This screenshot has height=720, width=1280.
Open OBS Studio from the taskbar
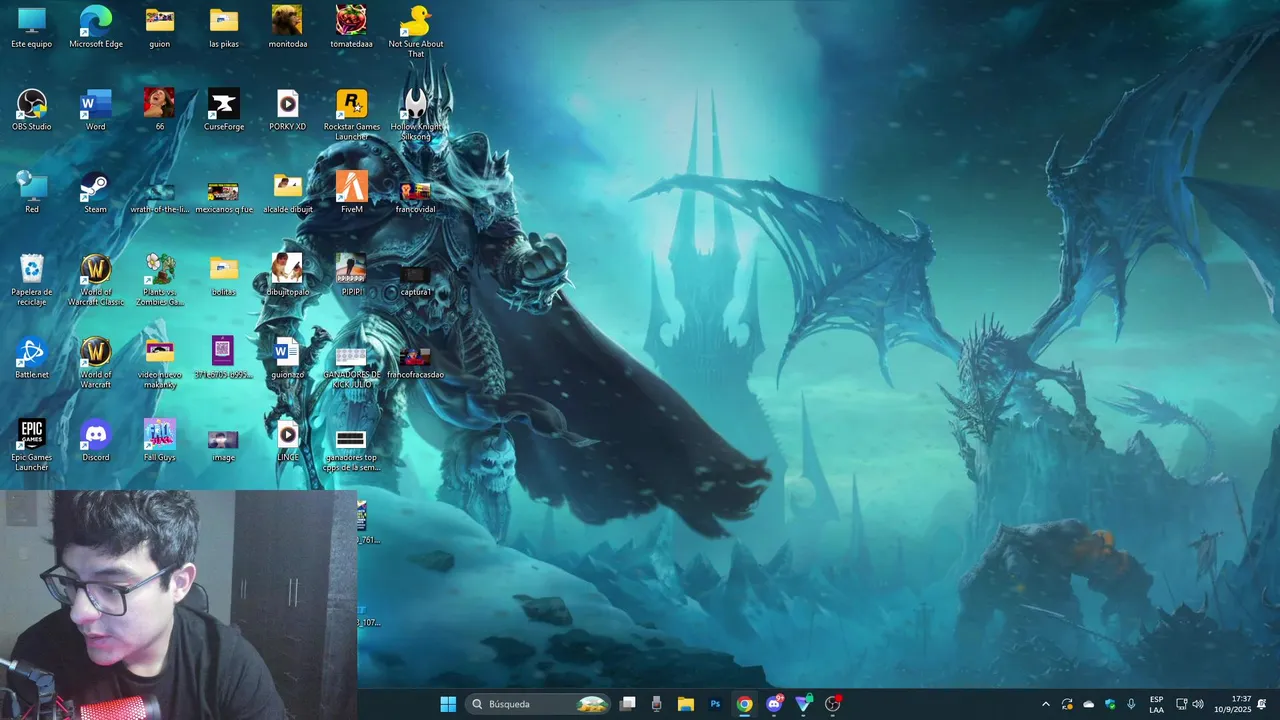point(832,704)
